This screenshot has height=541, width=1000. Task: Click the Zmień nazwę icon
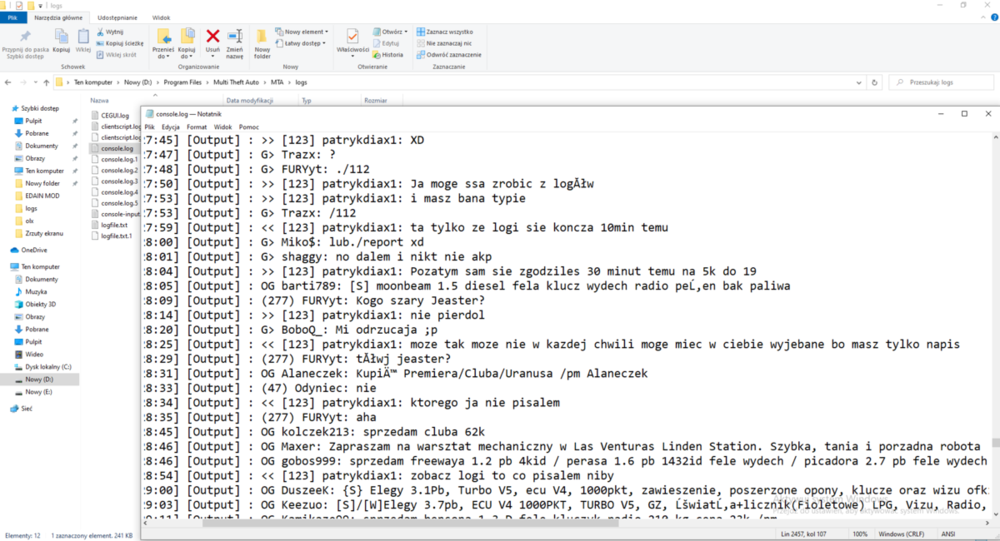235,36
